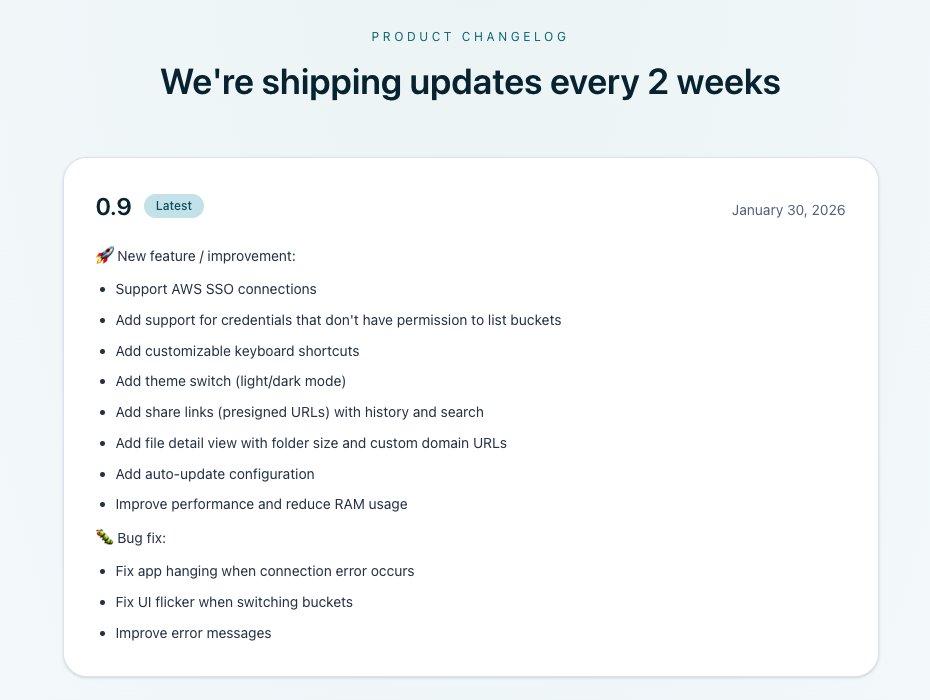Click the shipping updates every 2 weeks heading
This screenshot has height=700, width=930.
tap(470, 81)
